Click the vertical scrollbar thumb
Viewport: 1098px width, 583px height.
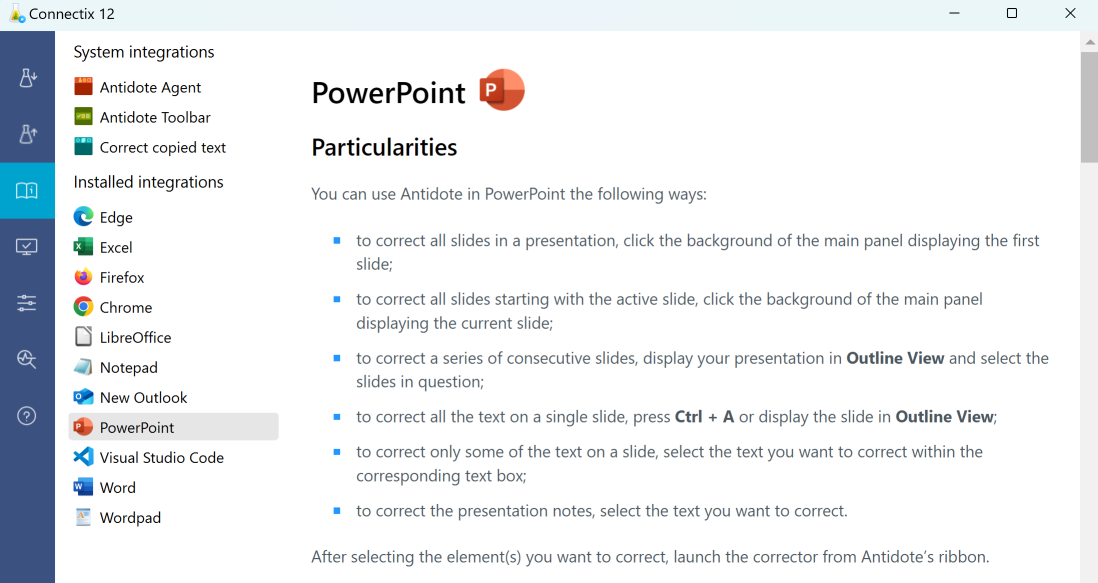pos(1089,105)
